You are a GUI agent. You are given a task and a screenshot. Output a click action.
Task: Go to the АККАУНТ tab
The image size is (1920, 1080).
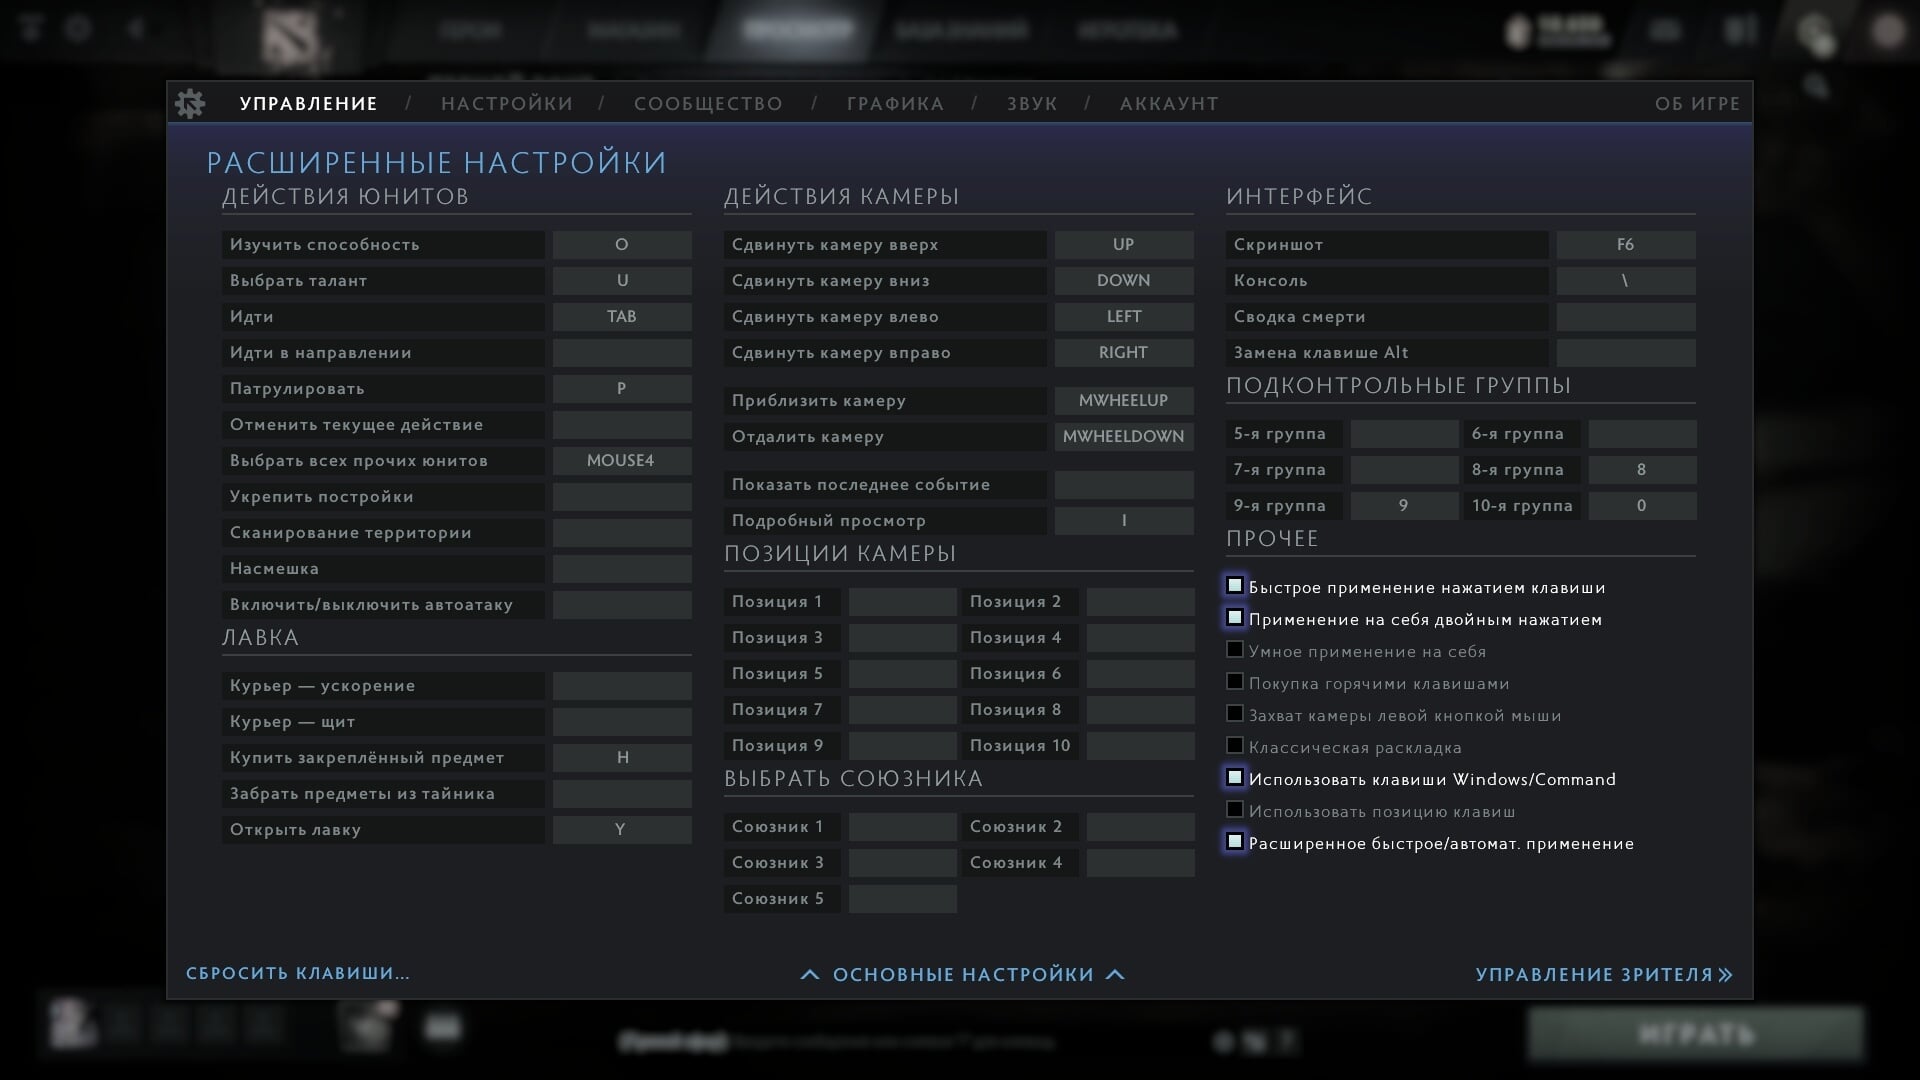click(1169, 104)
